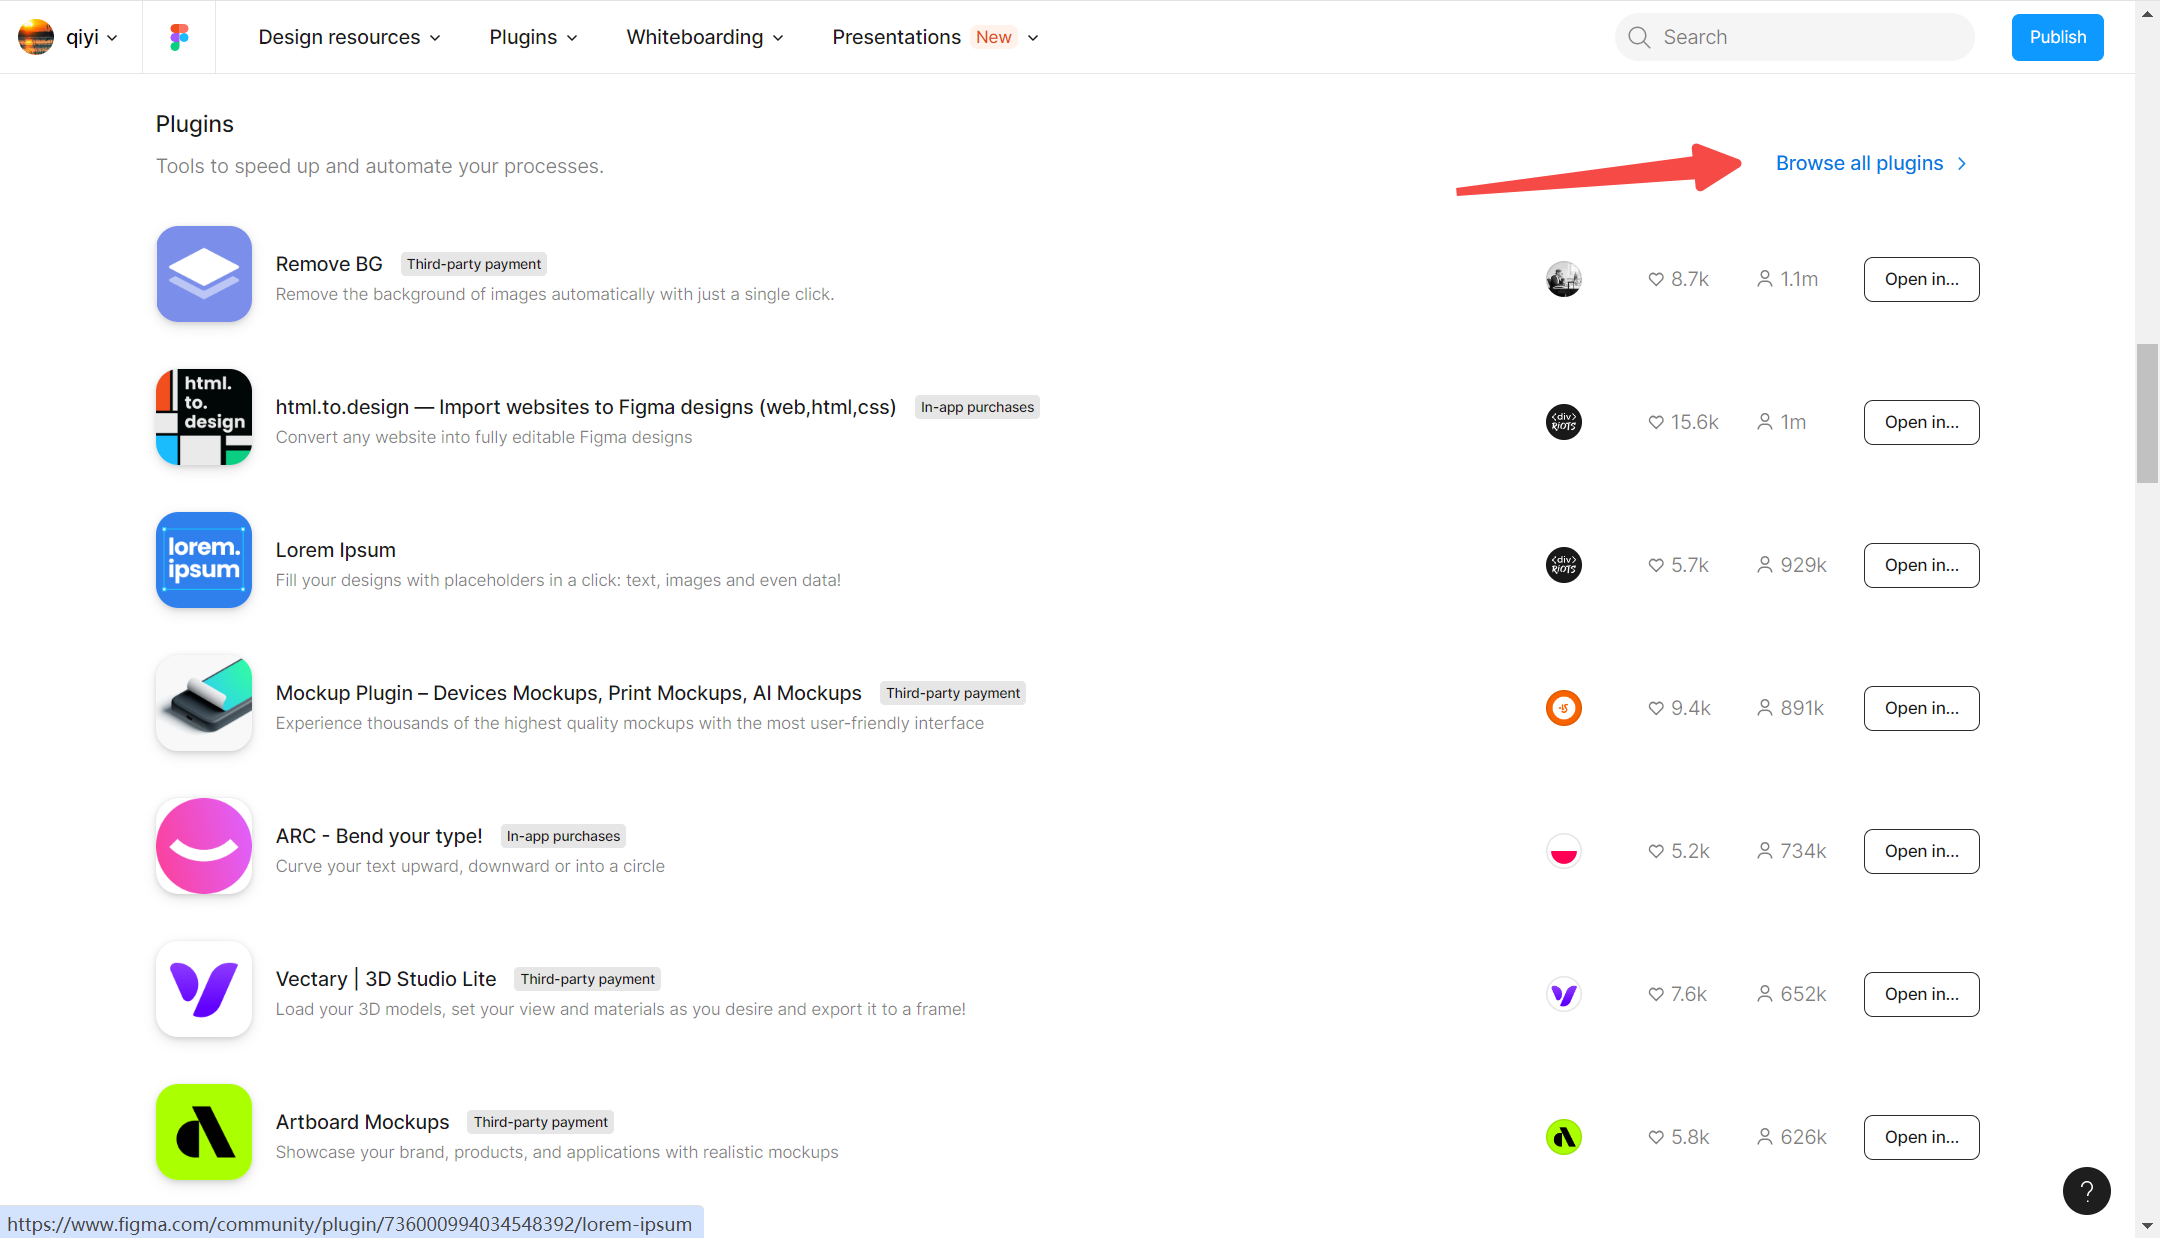Open Lorem Ipsum plugin title
The height and width of the screenshot is (1238, 2160).
(336, 550)
